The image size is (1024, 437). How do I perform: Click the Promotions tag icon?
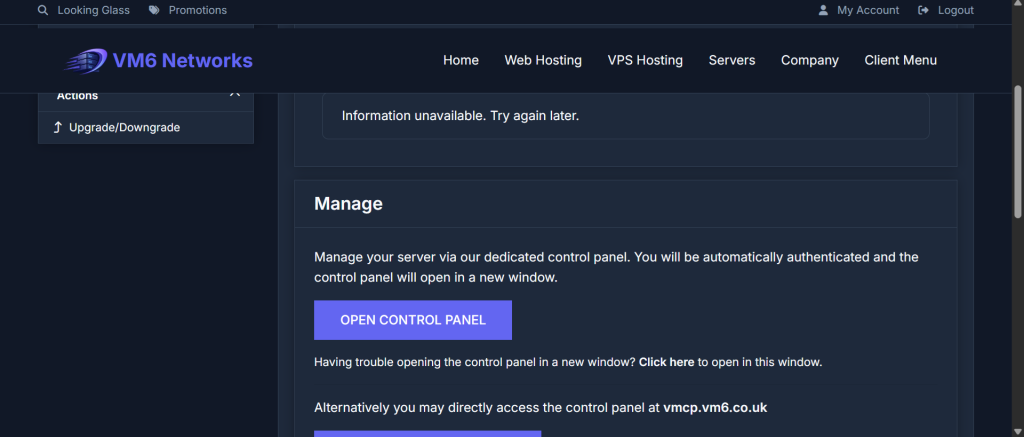point(154,10)
